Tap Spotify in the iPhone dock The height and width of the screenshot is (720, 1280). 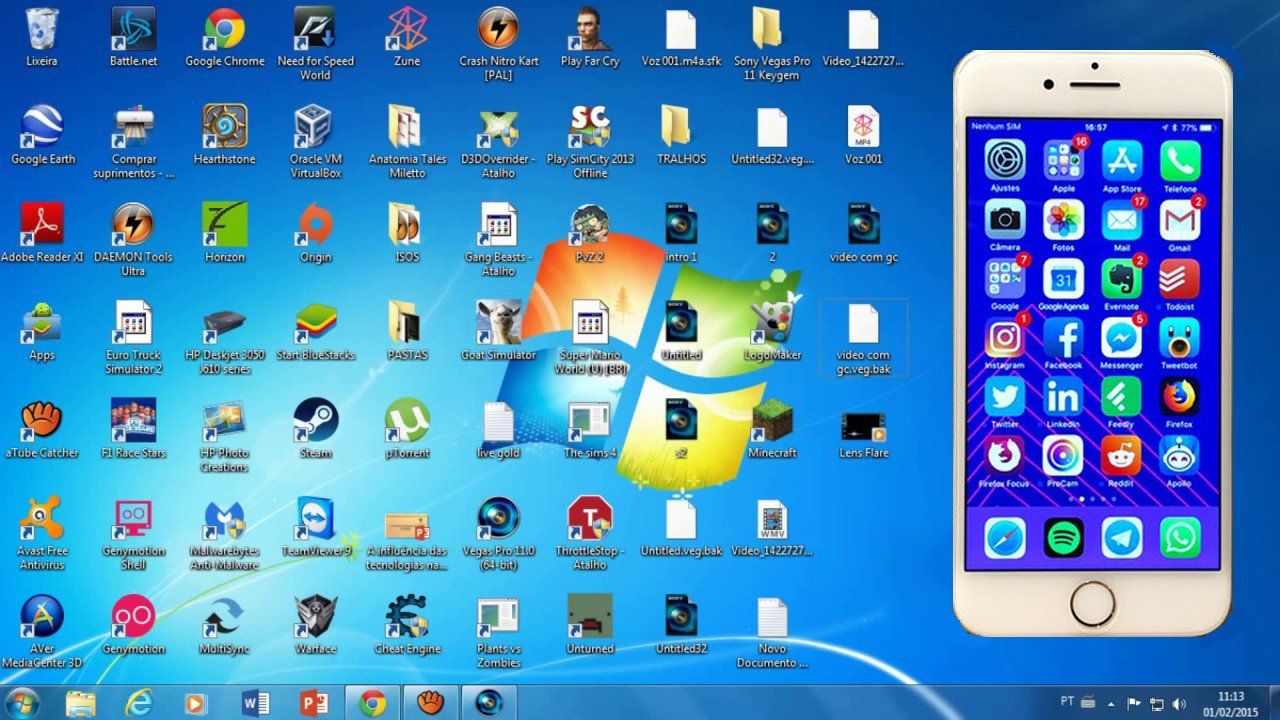click(x=1063, y=538)
